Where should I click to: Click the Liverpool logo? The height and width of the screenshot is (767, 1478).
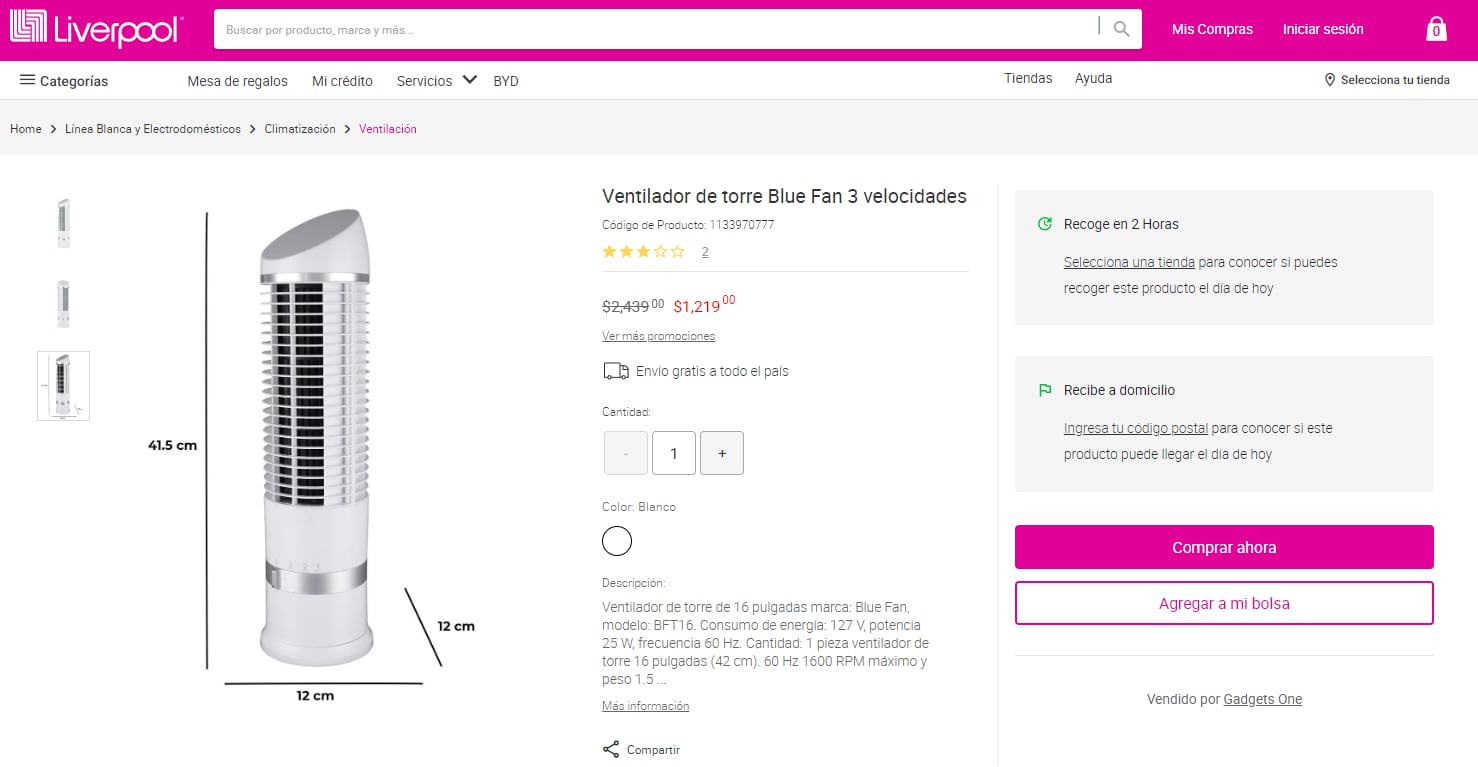pyautogui.click(x=96, y=29)
